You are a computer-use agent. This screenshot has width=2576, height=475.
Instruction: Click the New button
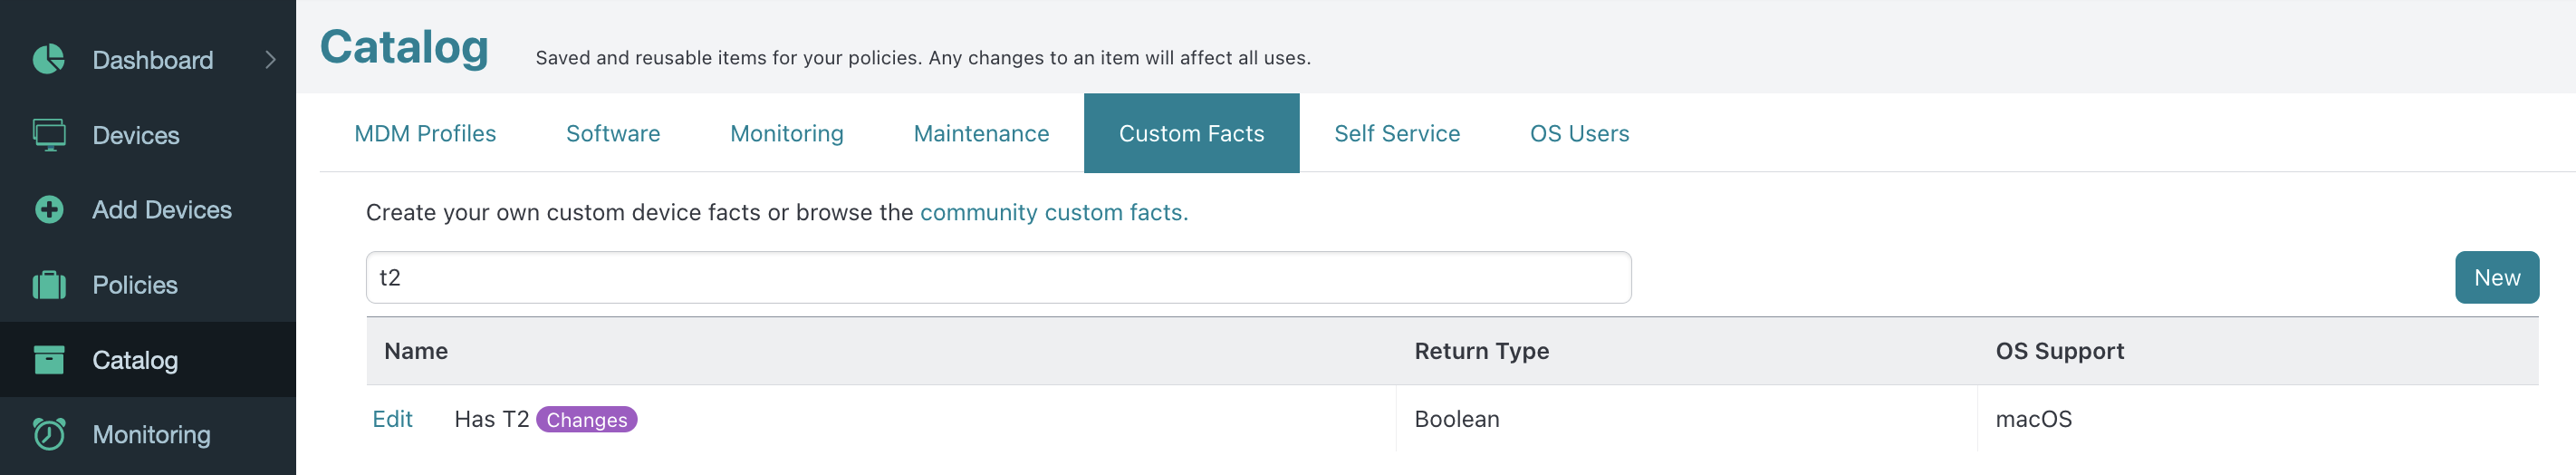click(2496, 278)
